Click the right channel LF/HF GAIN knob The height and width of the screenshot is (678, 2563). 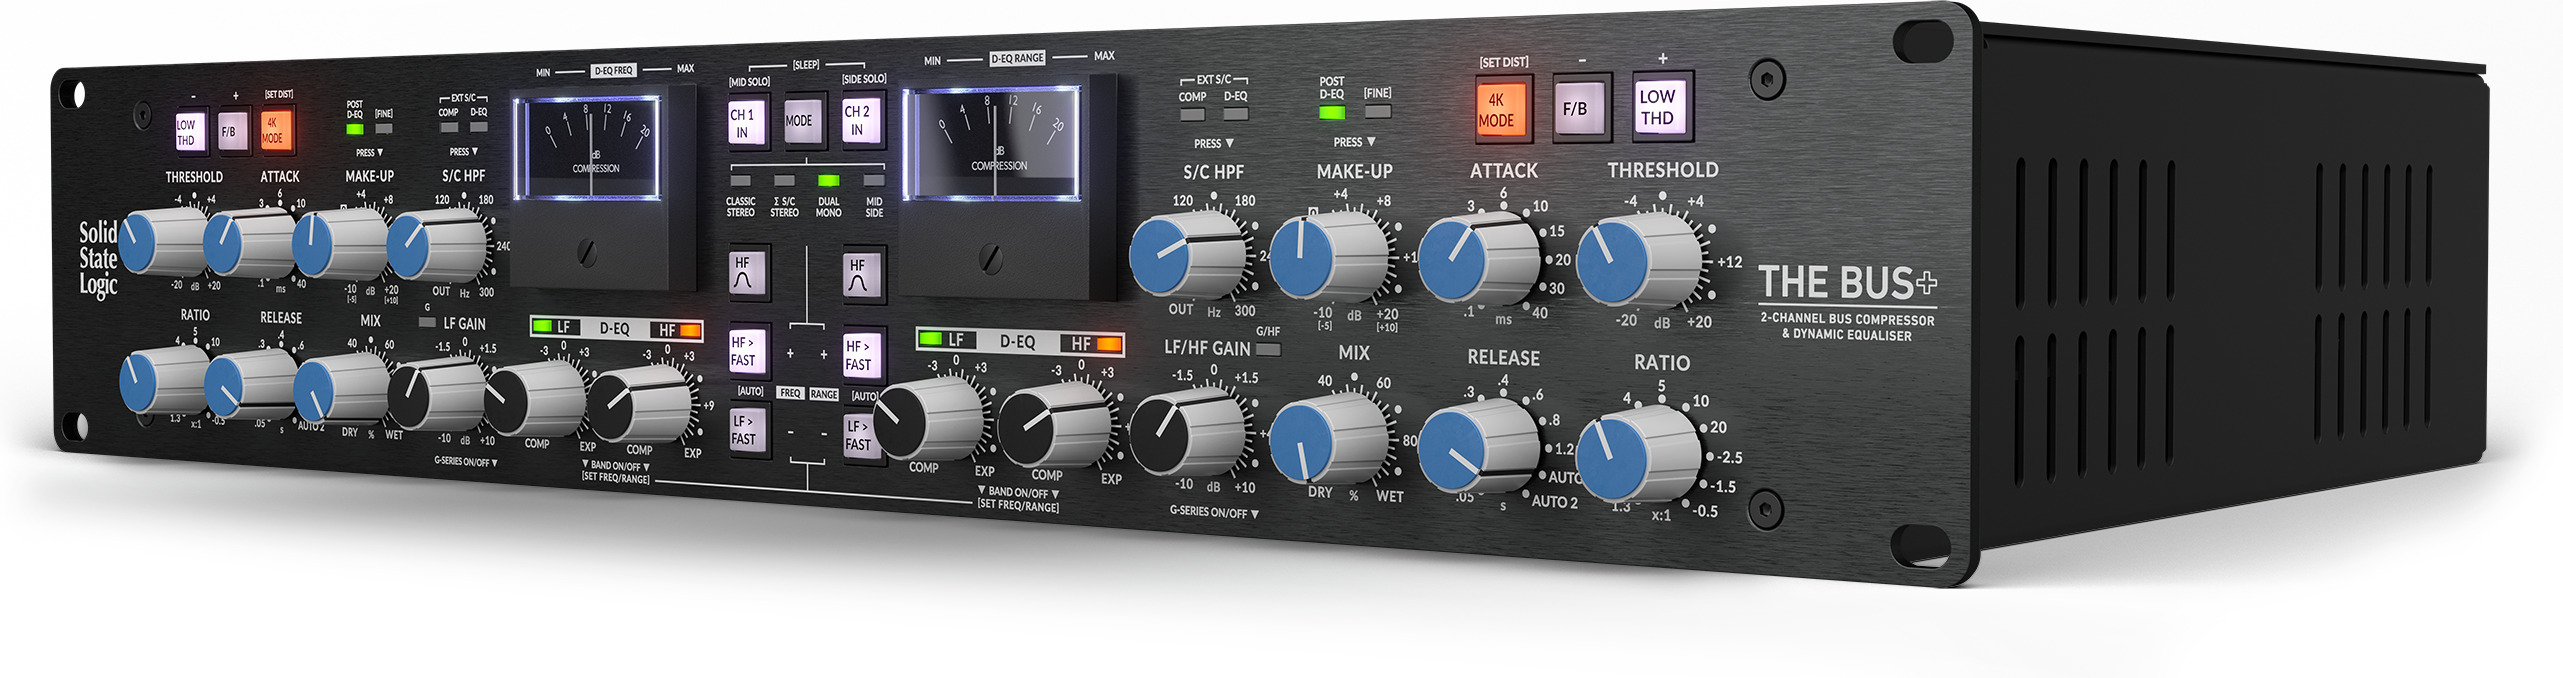[1190, 432]
